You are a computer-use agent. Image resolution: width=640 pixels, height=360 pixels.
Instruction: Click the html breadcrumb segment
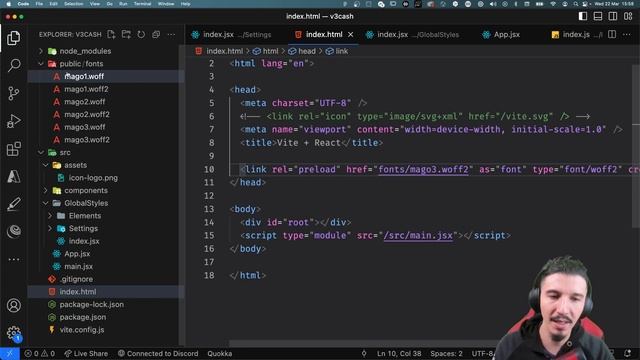coord(266,51)
